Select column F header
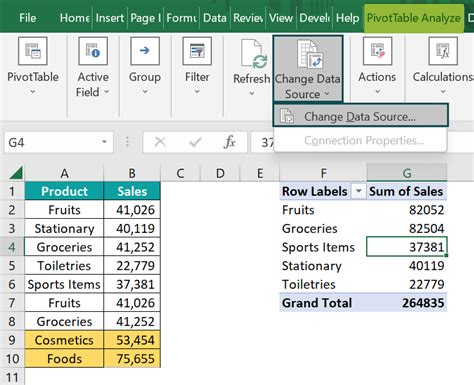The width and height of the screenshot is (474, 385). (323, 173)
